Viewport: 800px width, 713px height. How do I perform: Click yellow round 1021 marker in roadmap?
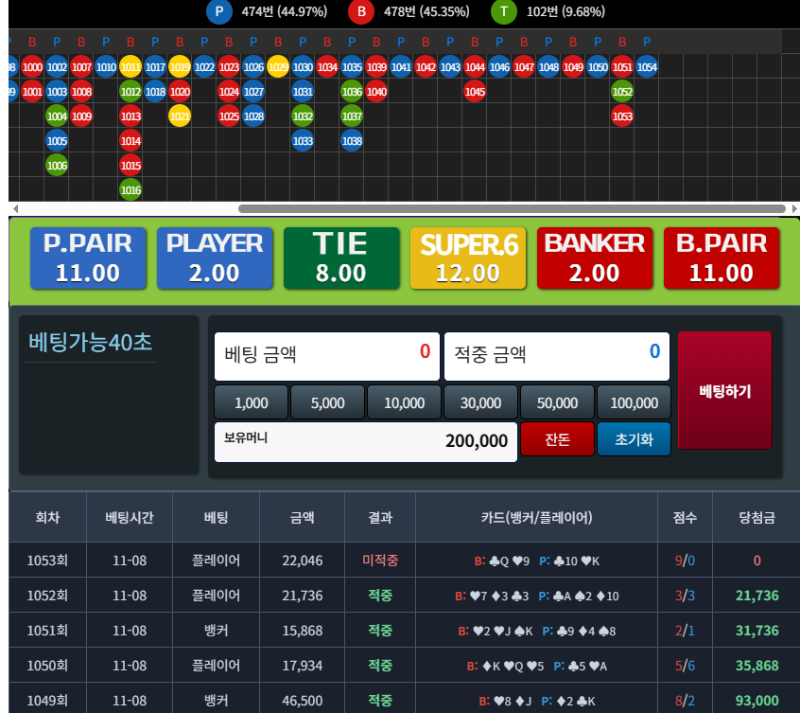[179, 116]
